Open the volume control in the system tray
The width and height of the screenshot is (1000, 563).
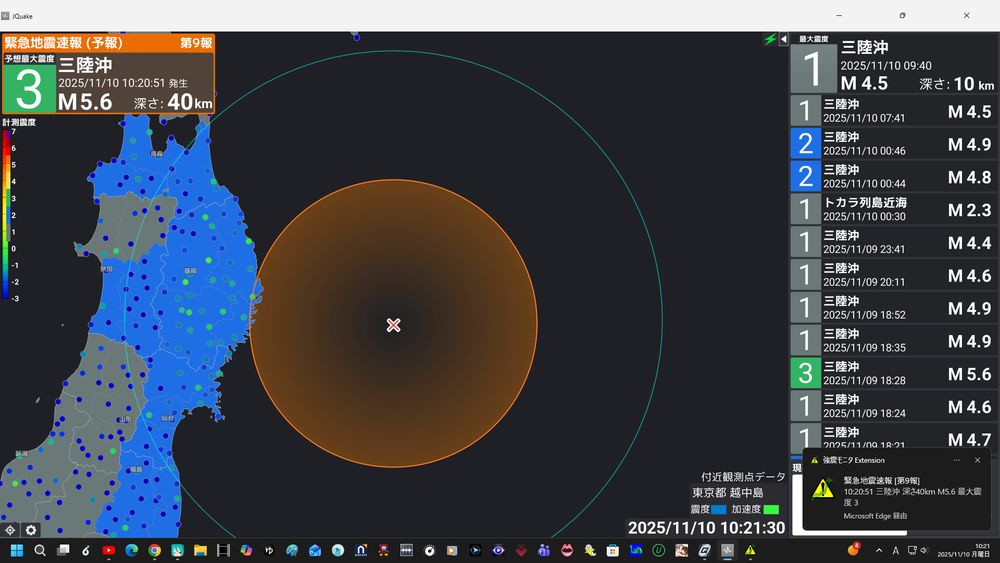924,550
